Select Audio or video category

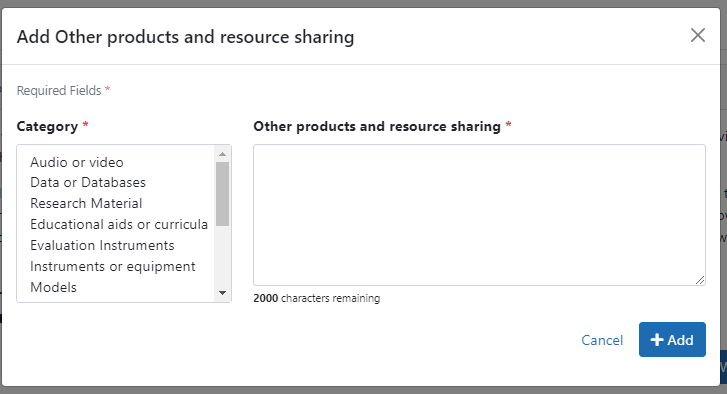(77, 162)
